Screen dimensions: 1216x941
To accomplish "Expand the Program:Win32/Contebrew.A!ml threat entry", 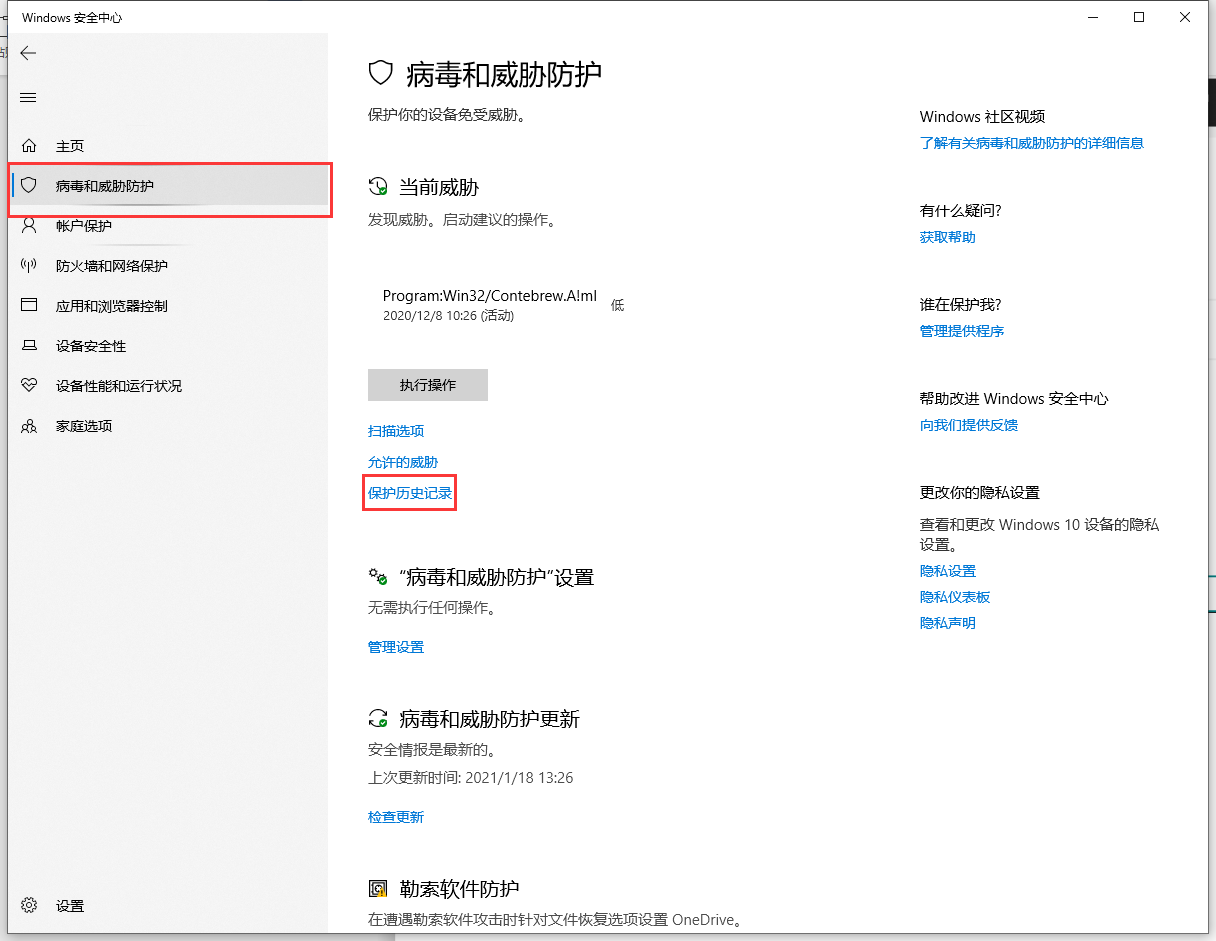I will pos(489,304).
